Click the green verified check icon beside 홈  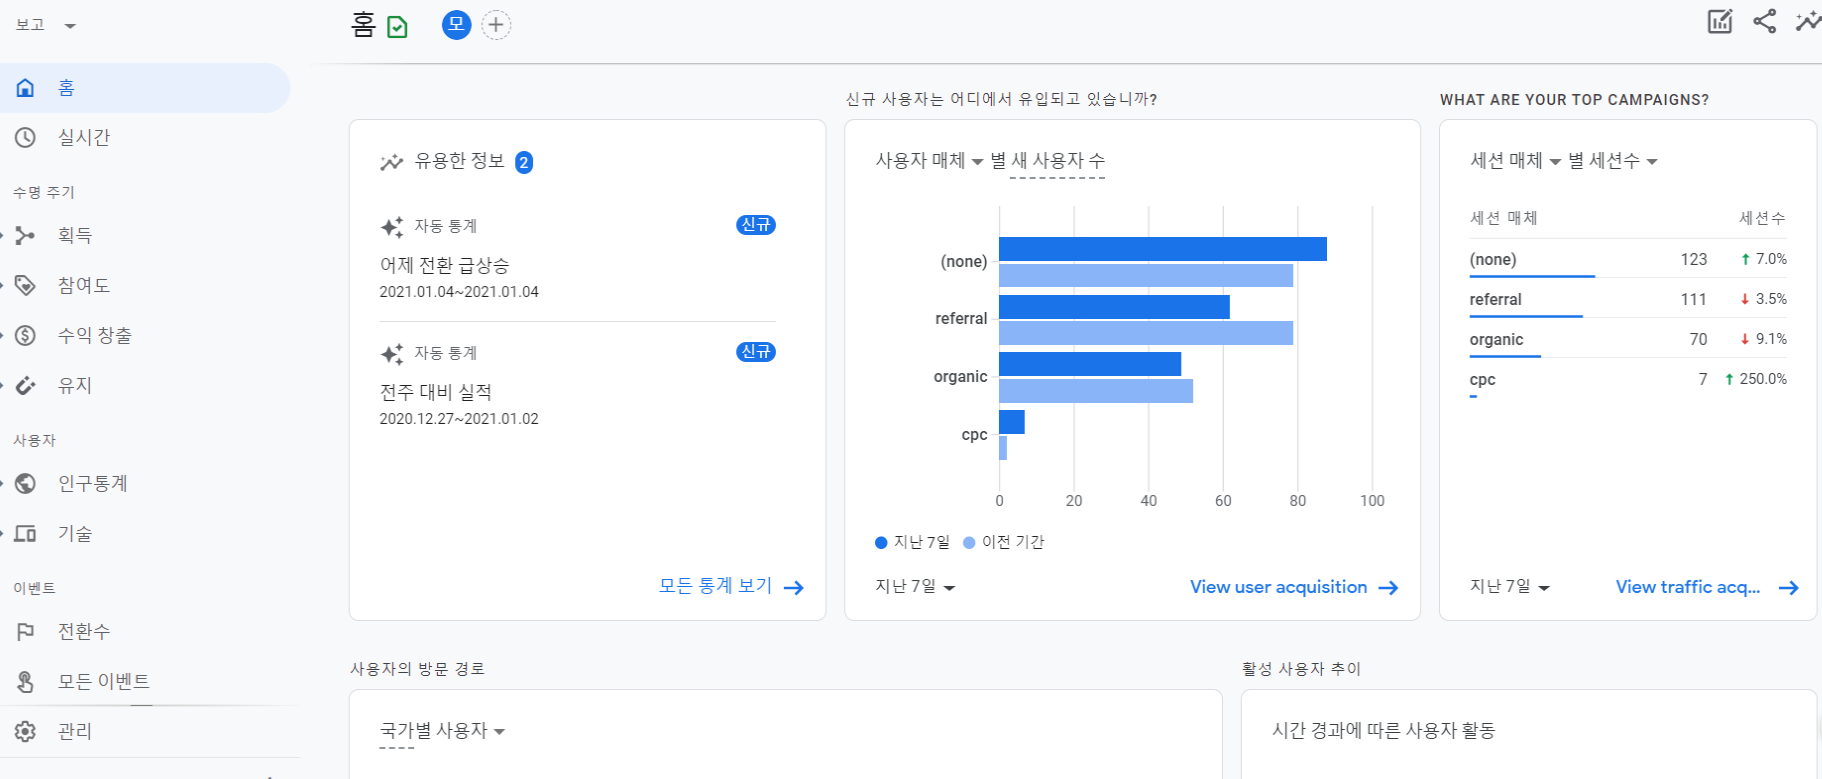(x=397, y=27)
